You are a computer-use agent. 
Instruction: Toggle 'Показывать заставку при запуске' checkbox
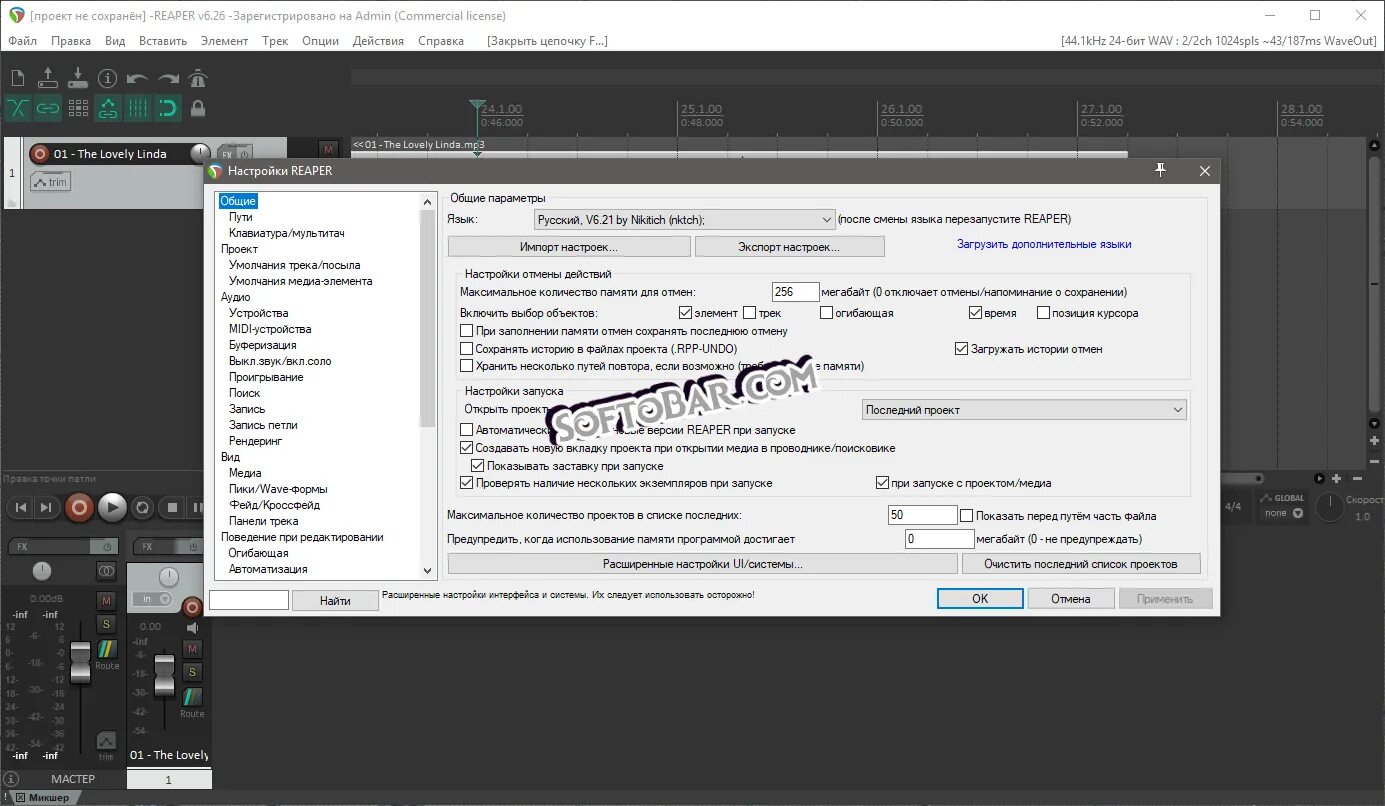click(478, 466)
